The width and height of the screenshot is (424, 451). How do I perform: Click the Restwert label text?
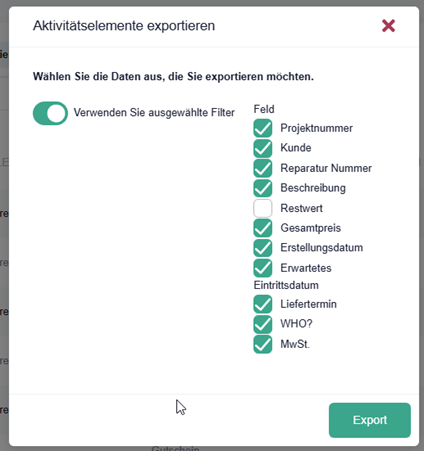[x=301, y=208]
